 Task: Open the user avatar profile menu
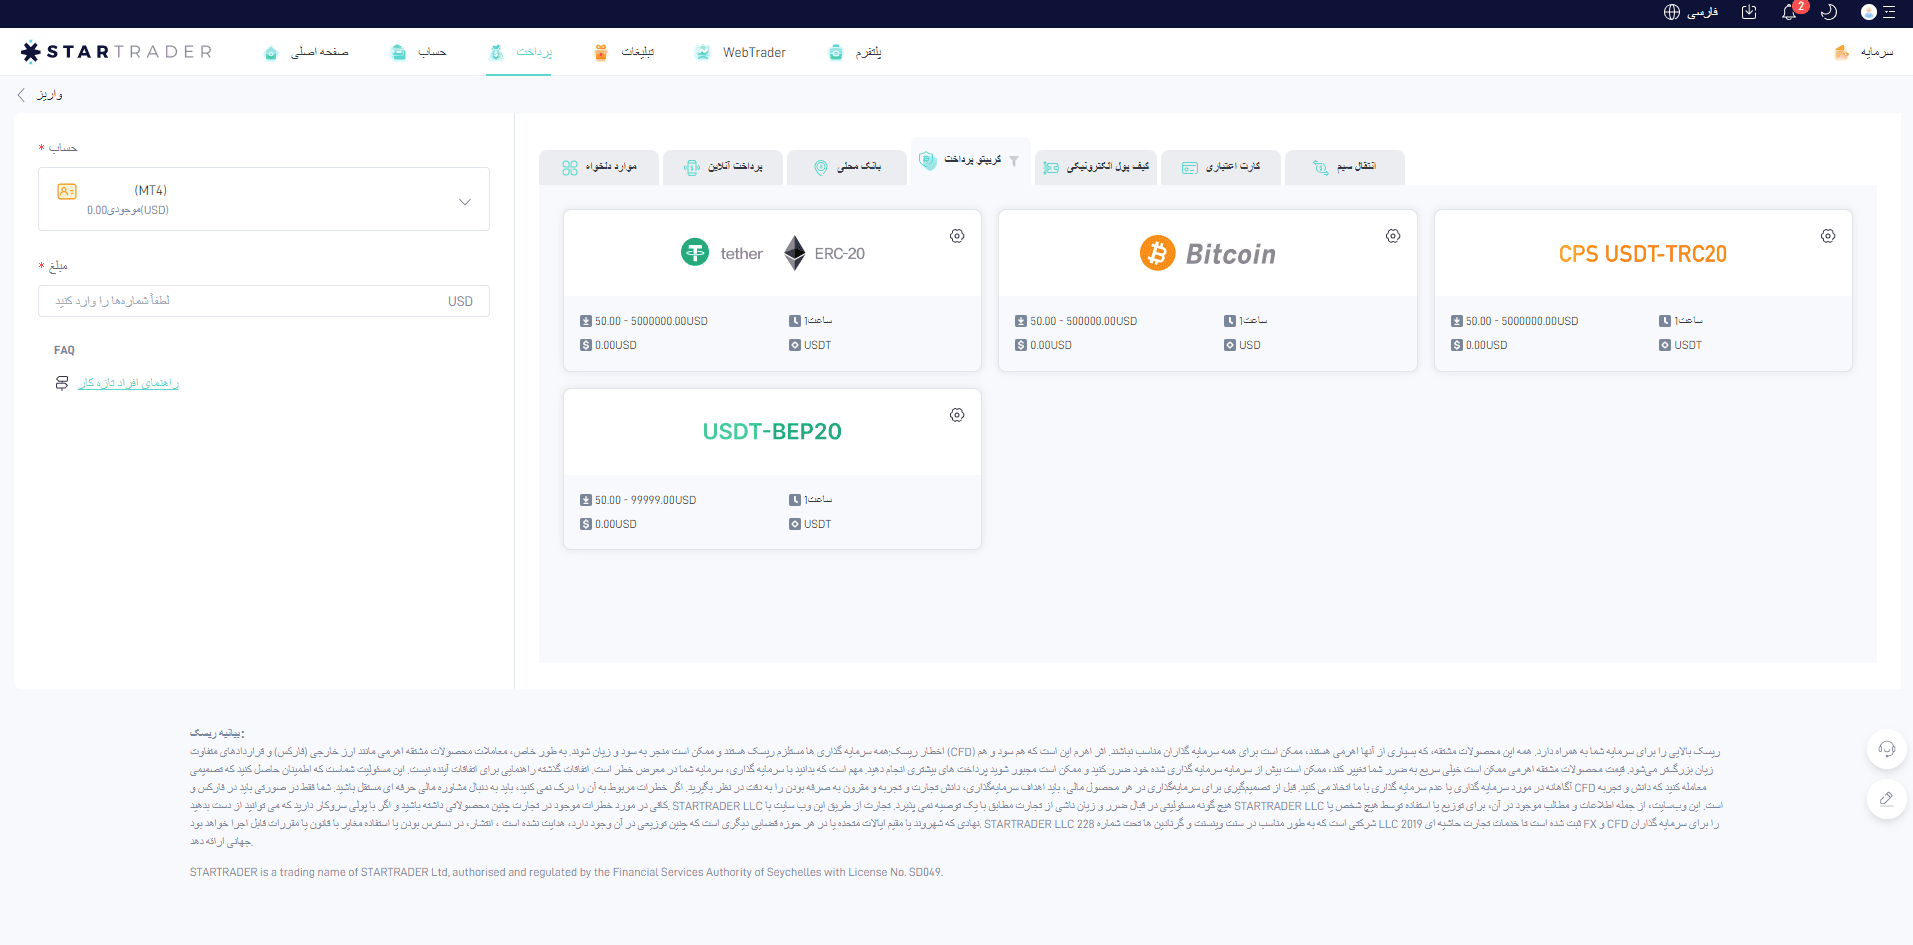(x=1868, y=12)
